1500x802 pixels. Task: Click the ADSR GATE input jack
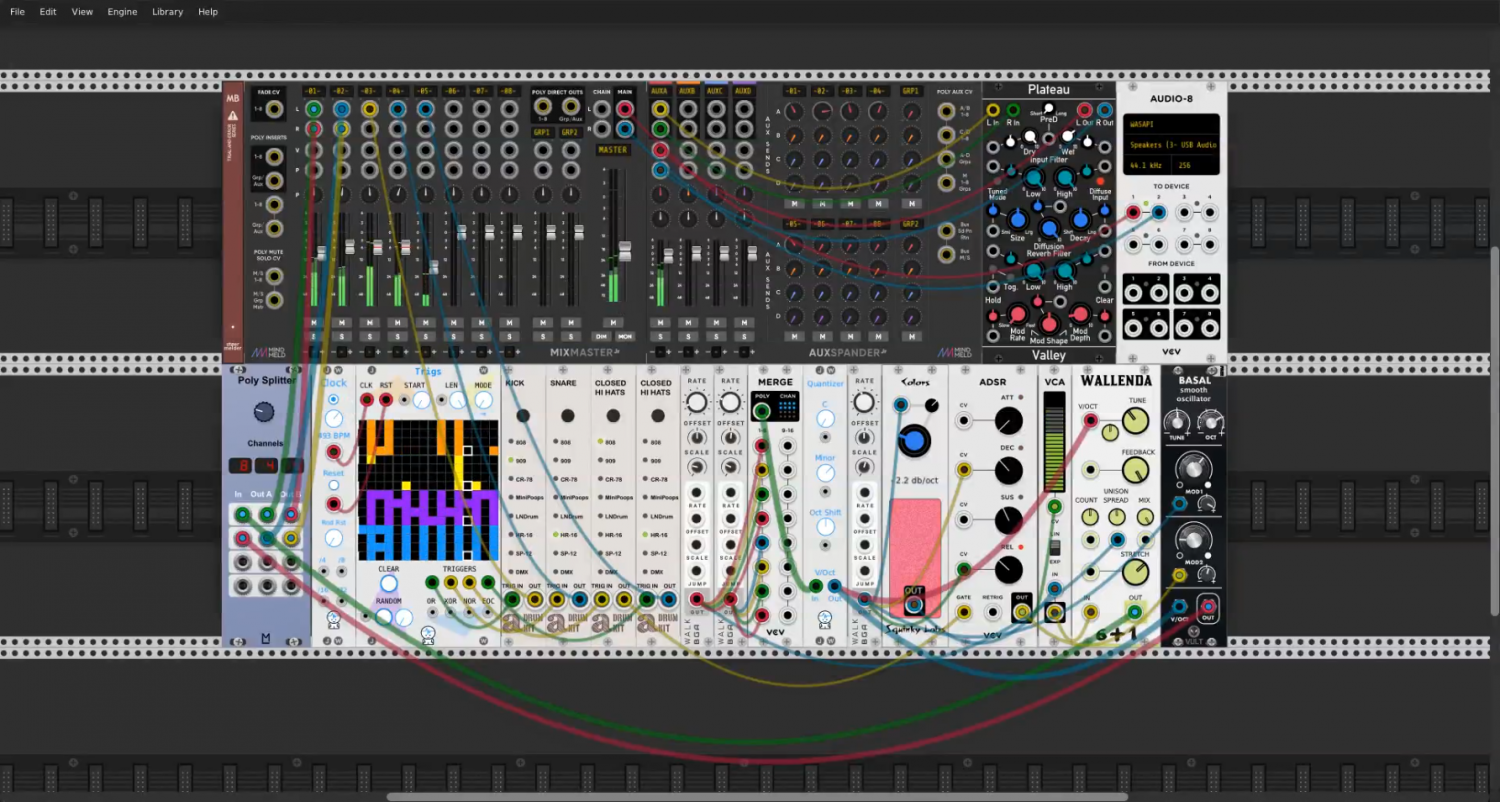964,611
